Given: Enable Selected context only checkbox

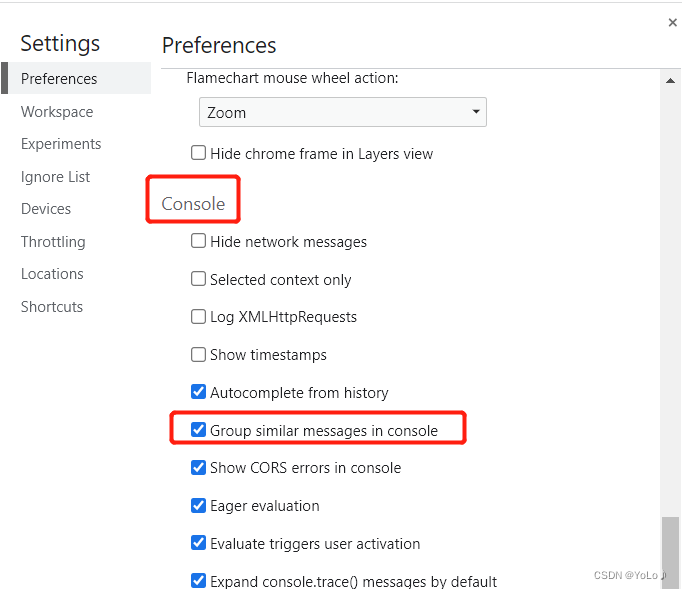Looking at the screenshot, I should coord(199,279).
